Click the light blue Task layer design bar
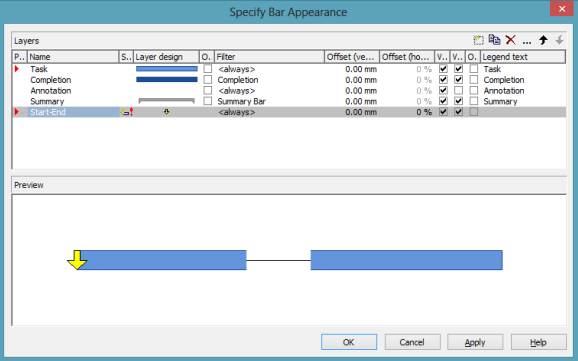The image size is (578, 361). (167, 69)
